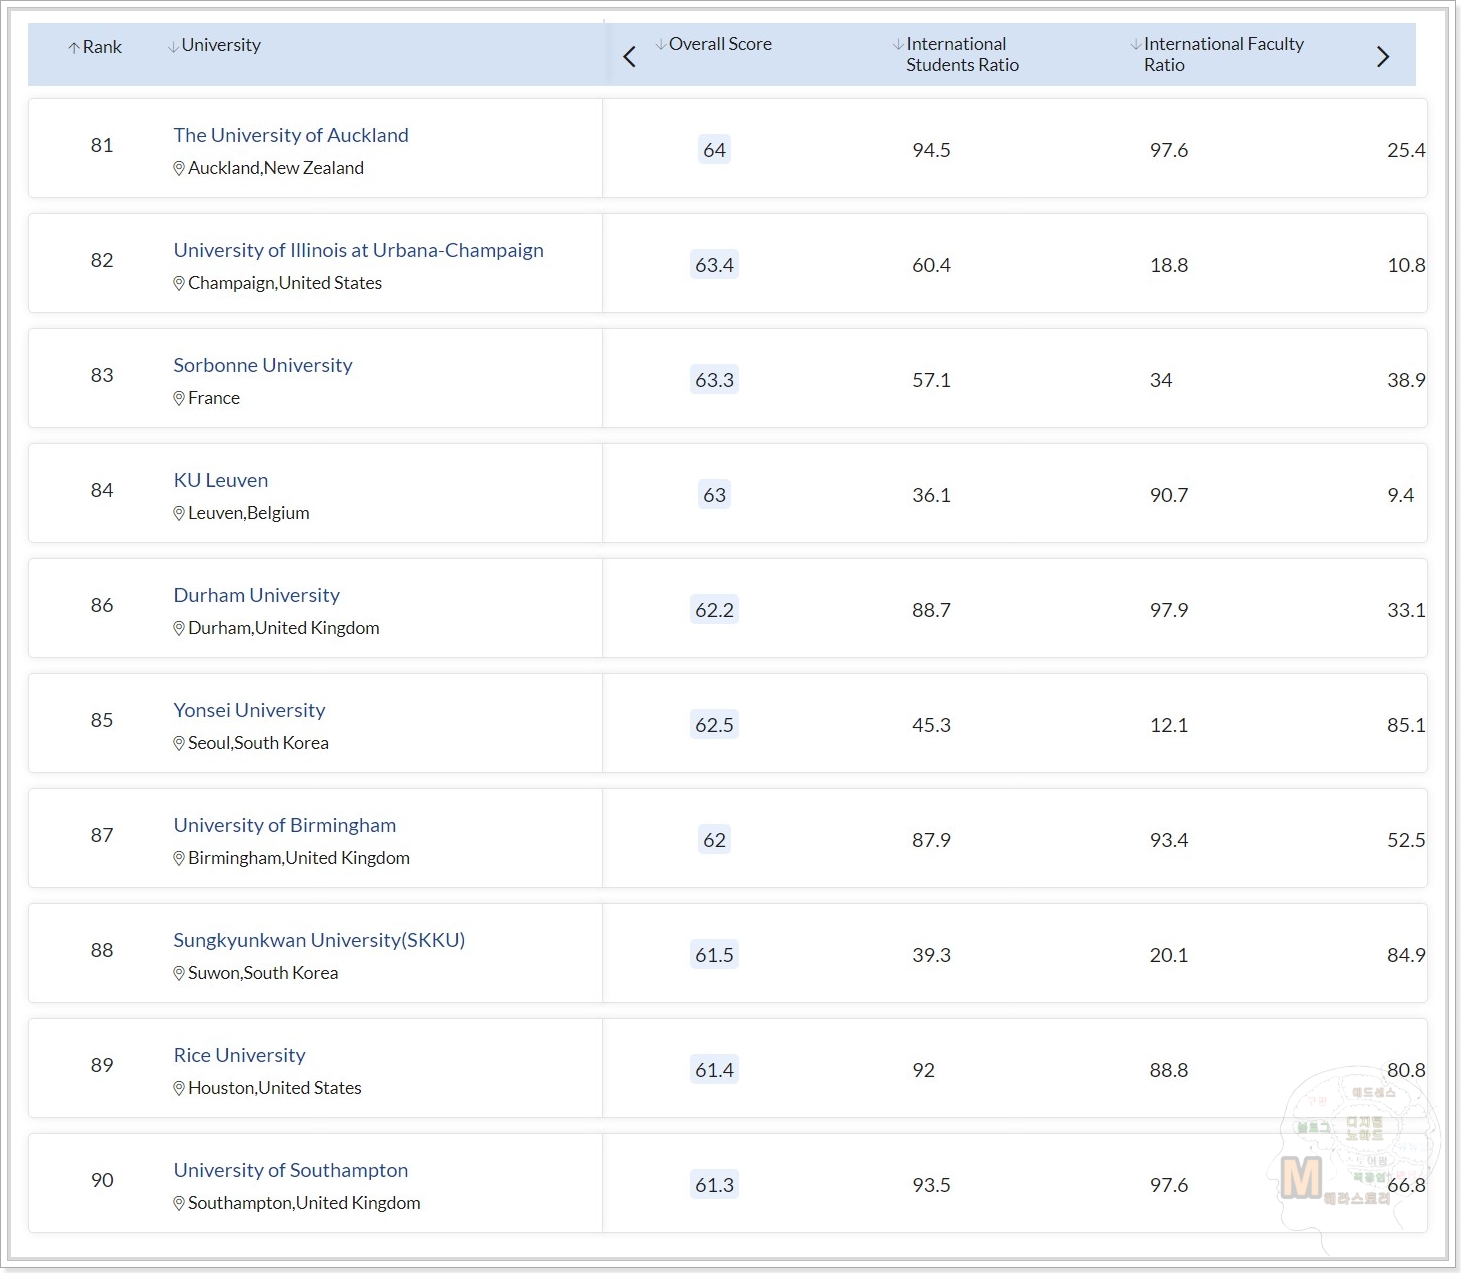
Task: Click the overall score 62.5 badge
Action: pos(714,725)
